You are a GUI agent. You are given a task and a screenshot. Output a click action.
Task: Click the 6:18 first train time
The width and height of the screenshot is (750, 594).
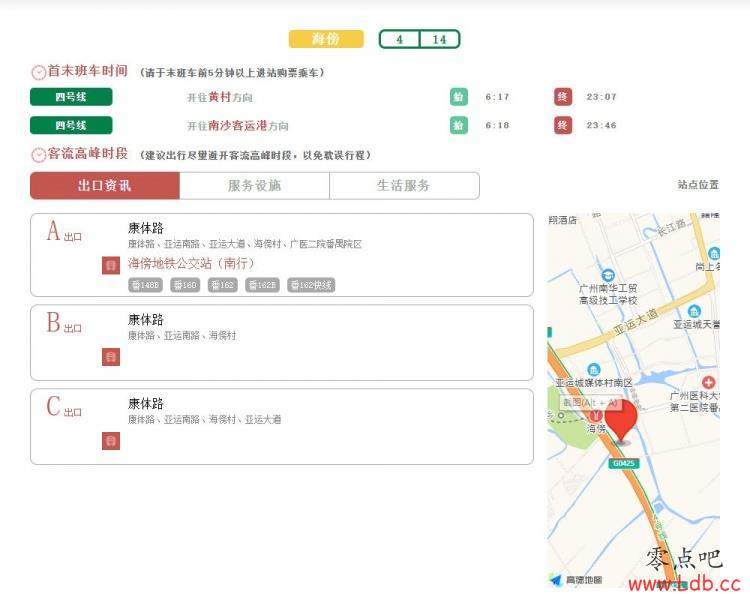497,125
